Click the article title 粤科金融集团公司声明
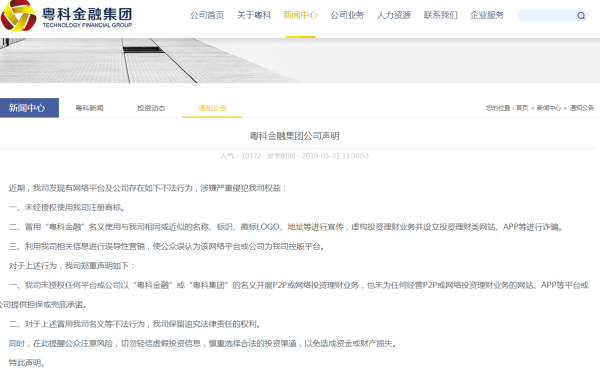The height and width of the screenshot is (371, 600). click(295, 136)
